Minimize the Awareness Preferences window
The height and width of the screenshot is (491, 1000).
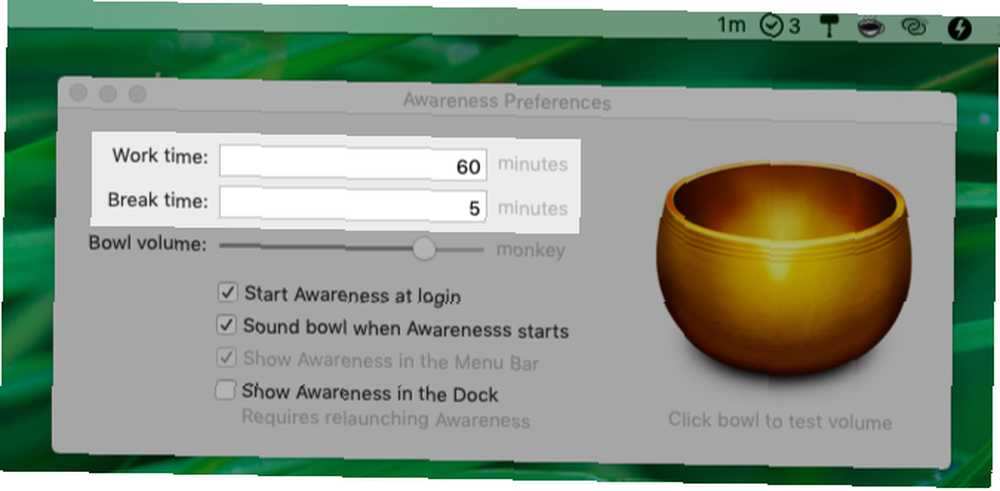[108, 94]
